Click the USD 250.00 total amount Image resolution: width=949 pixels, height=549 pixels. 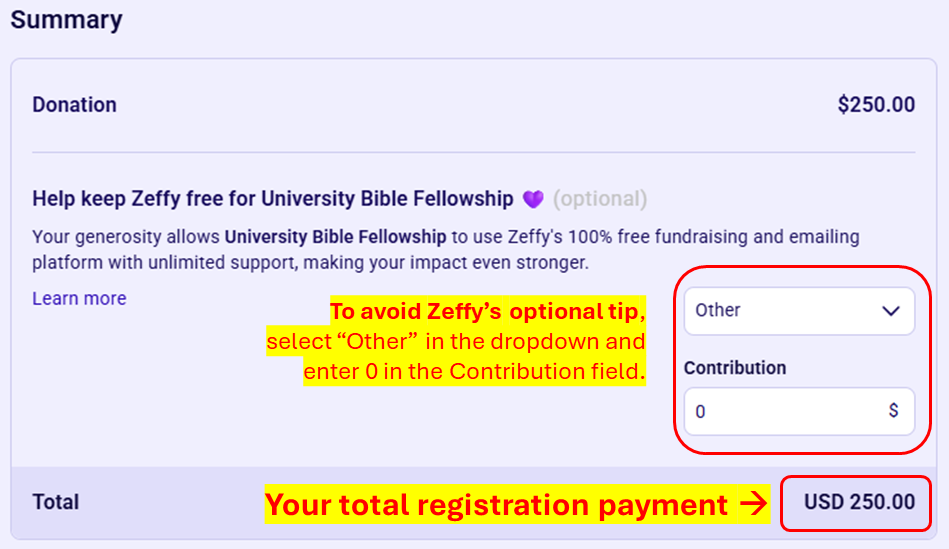[x=859, y=502]
